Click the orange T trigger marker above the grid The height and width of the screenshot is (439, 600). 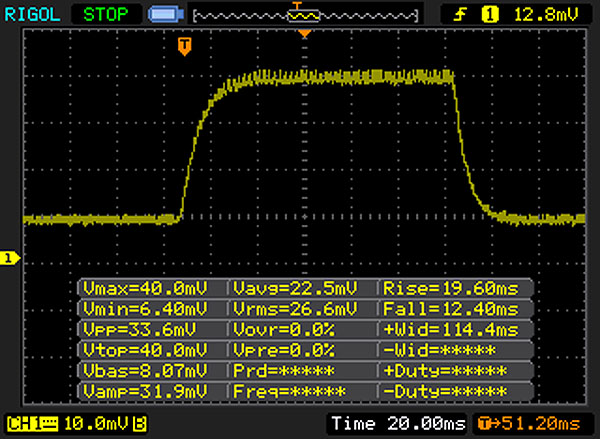[184, 46]
